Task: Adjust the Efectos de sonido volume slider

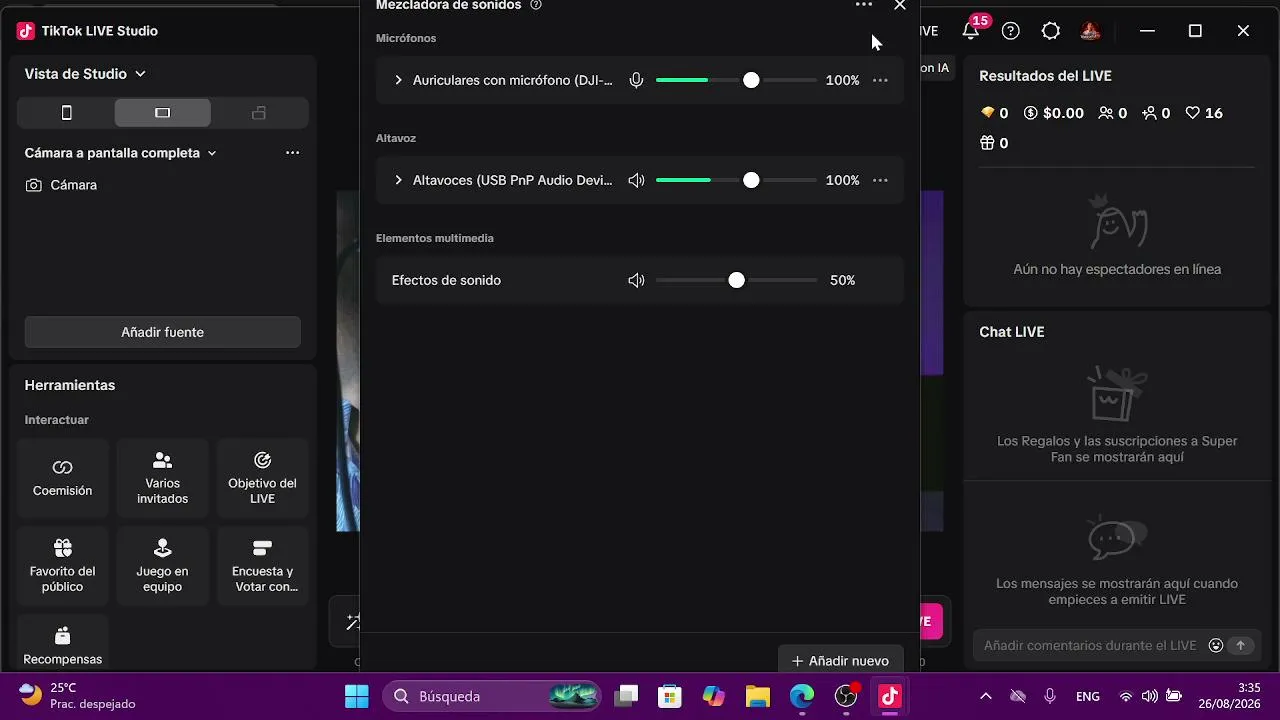Action: [736, 280]
